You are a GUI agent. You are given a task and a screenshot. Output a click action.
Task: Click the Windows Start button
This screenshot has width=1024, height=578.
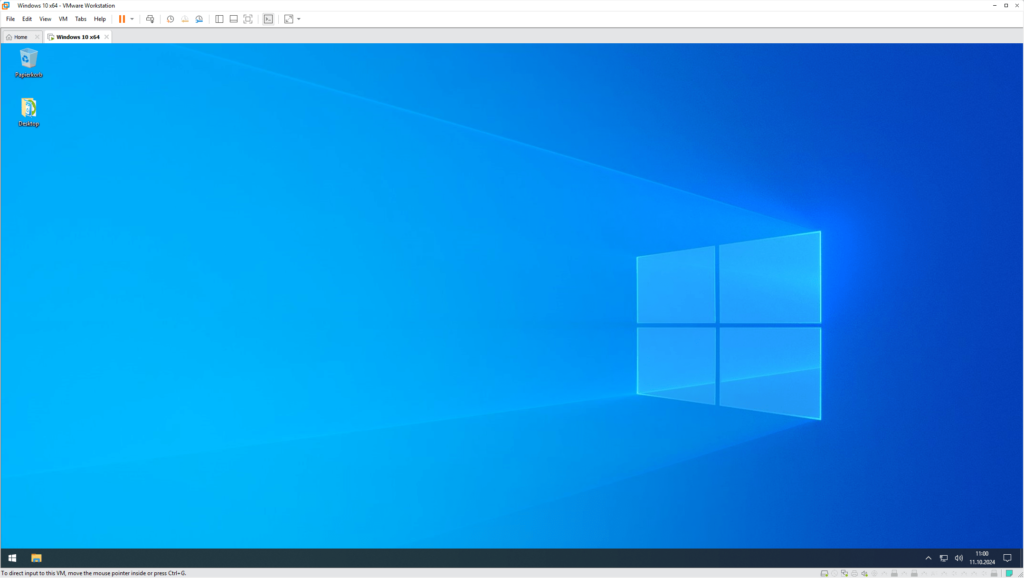(x=12, y=558)
